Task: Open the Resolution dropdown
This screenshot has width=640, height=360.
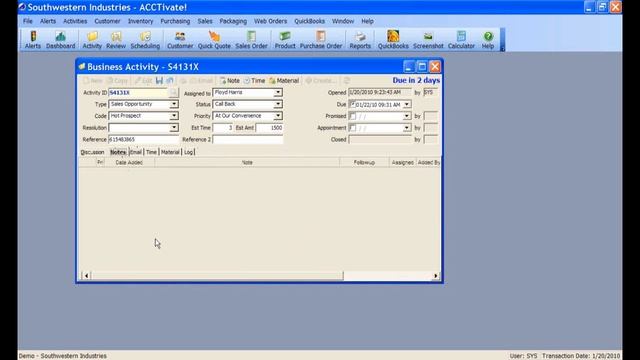Action: [174, 128]
